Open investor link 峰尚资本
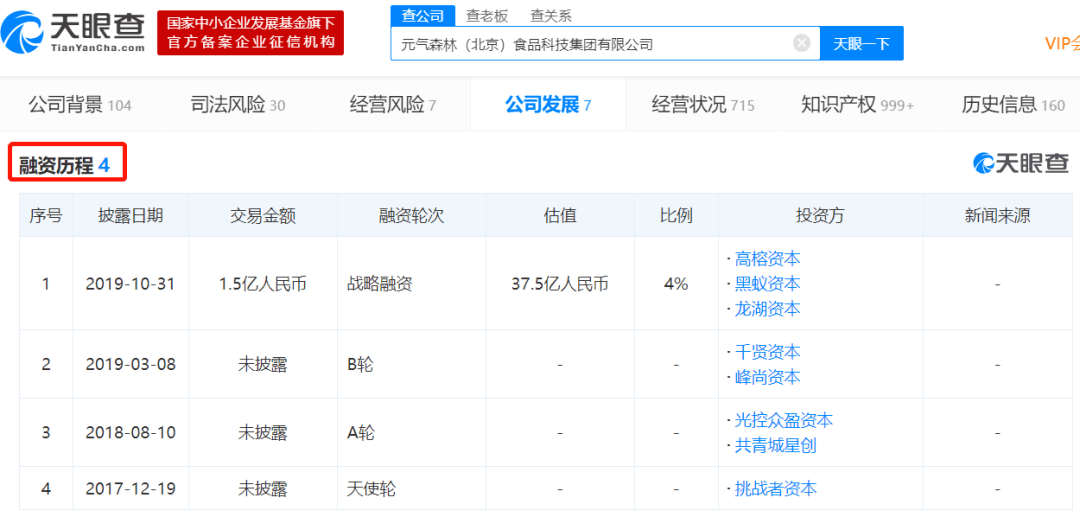 [767, 377]
